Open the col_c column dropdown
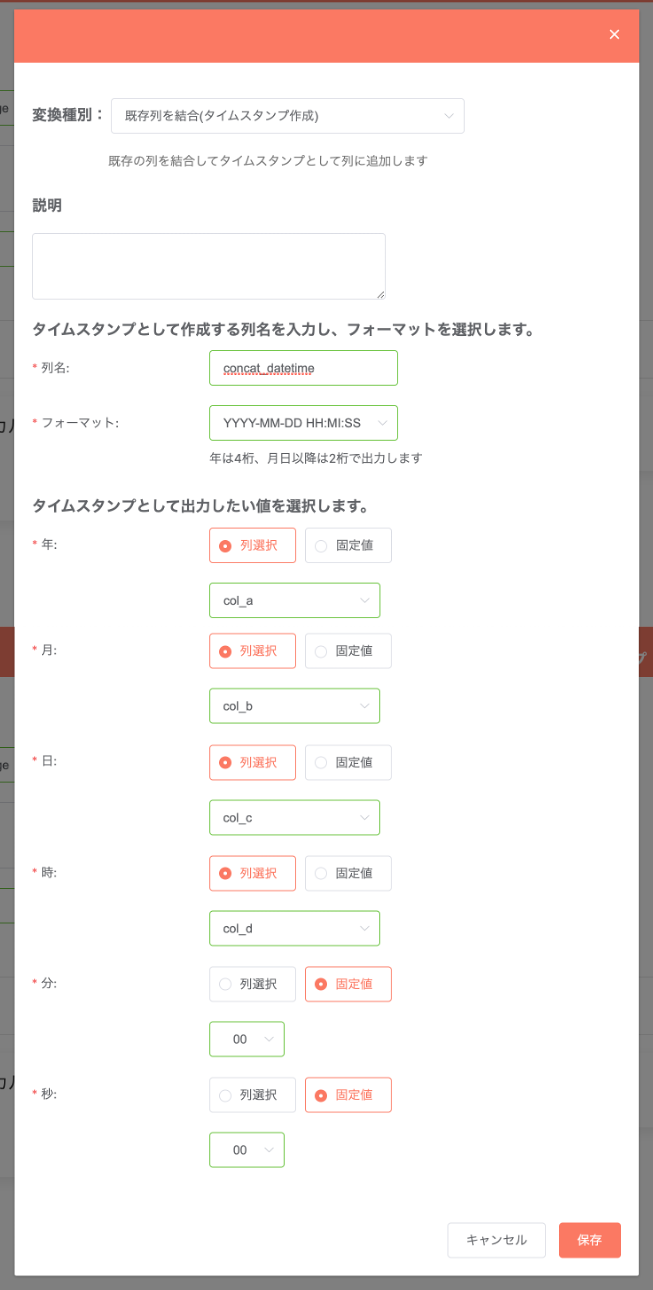This screenshot has height=1290, width=653. 294,817
